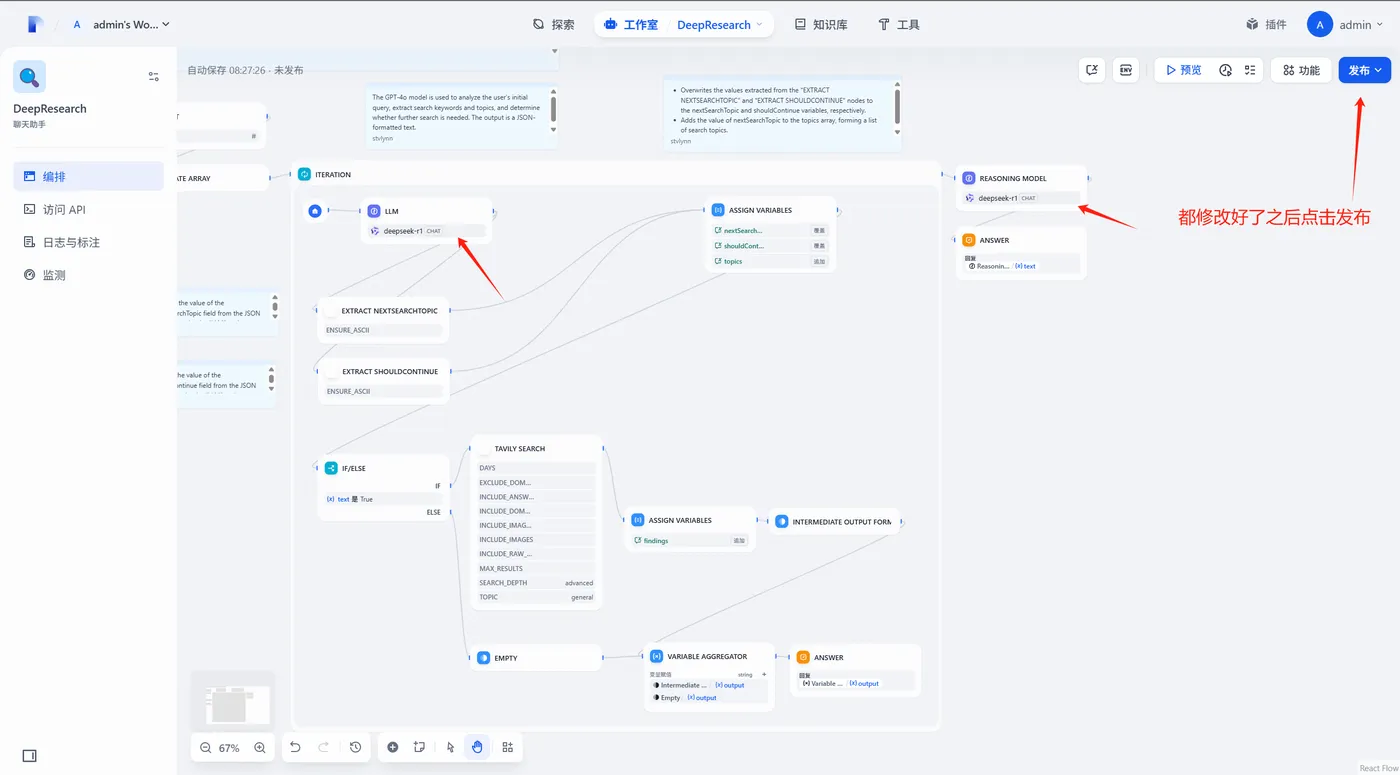Screen dimensions: 1400x775
Task: Click the canvas minimap thumbnail
Action: coord(232,700)
